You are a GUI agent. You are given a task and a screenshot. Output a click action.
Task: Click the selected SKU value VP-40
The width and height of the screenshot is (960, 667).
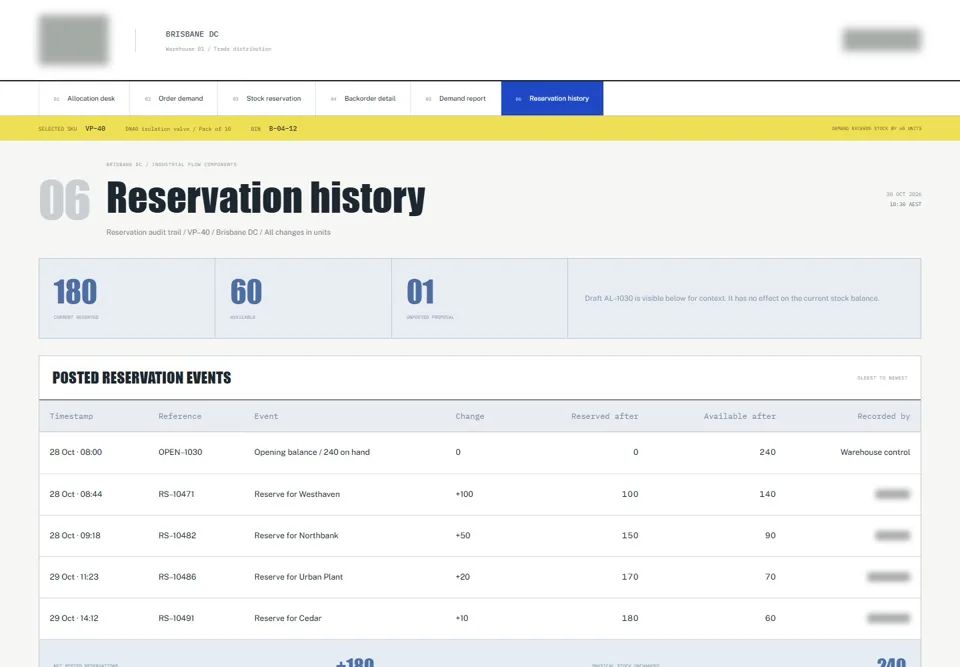coord(95,129)
